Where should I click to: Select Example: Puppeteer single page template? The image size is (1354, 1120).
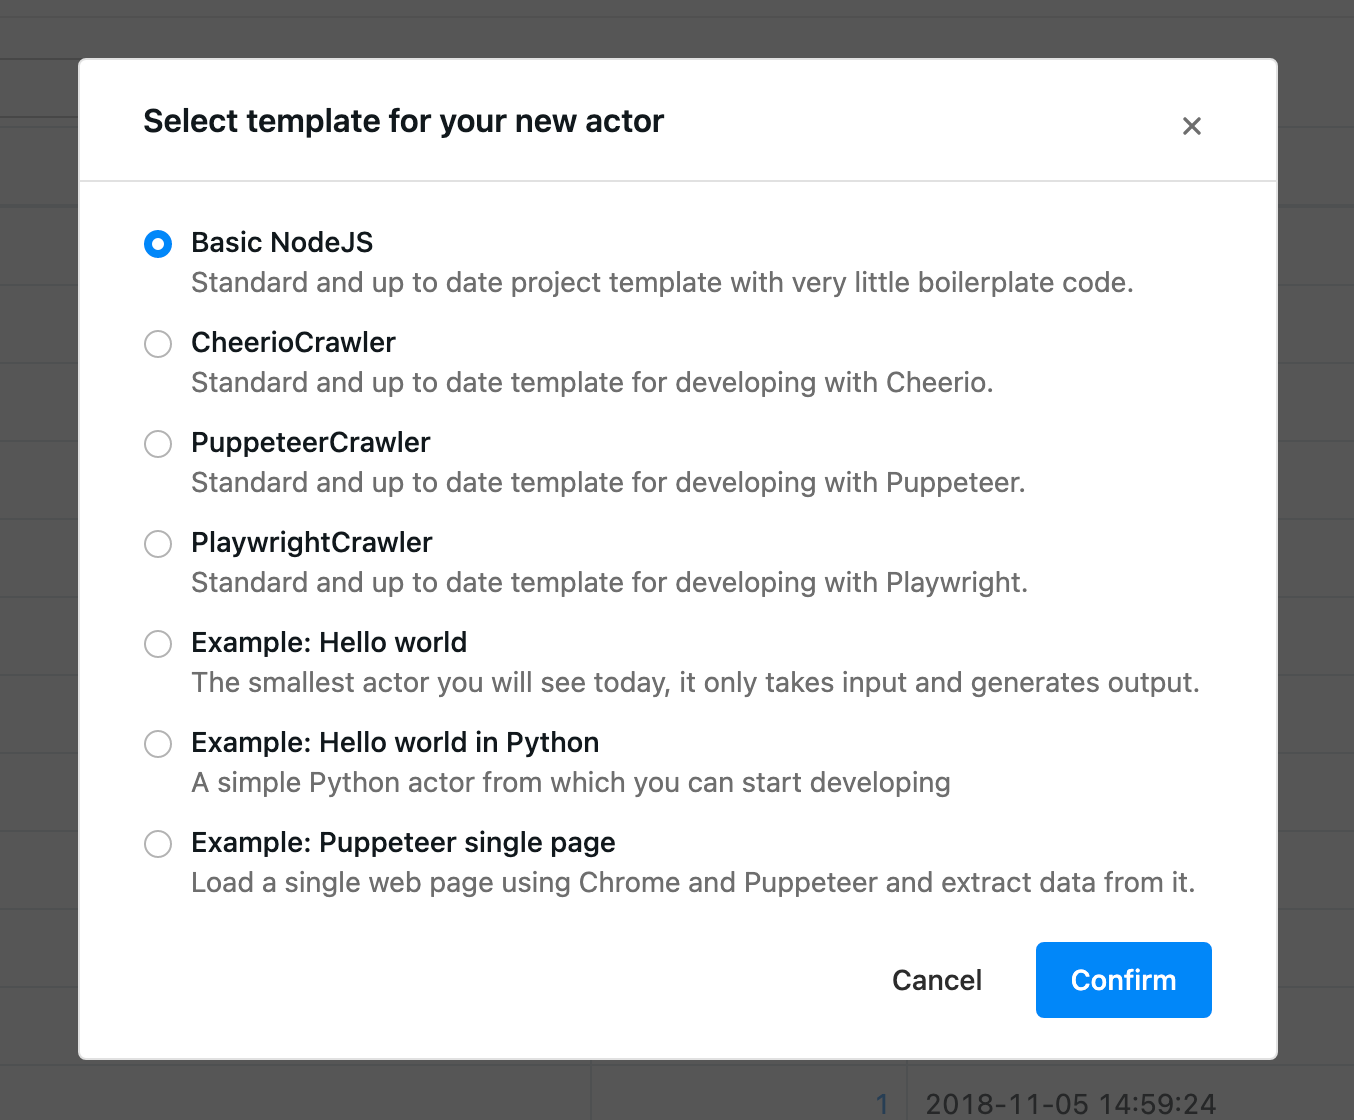coord(157,843)
